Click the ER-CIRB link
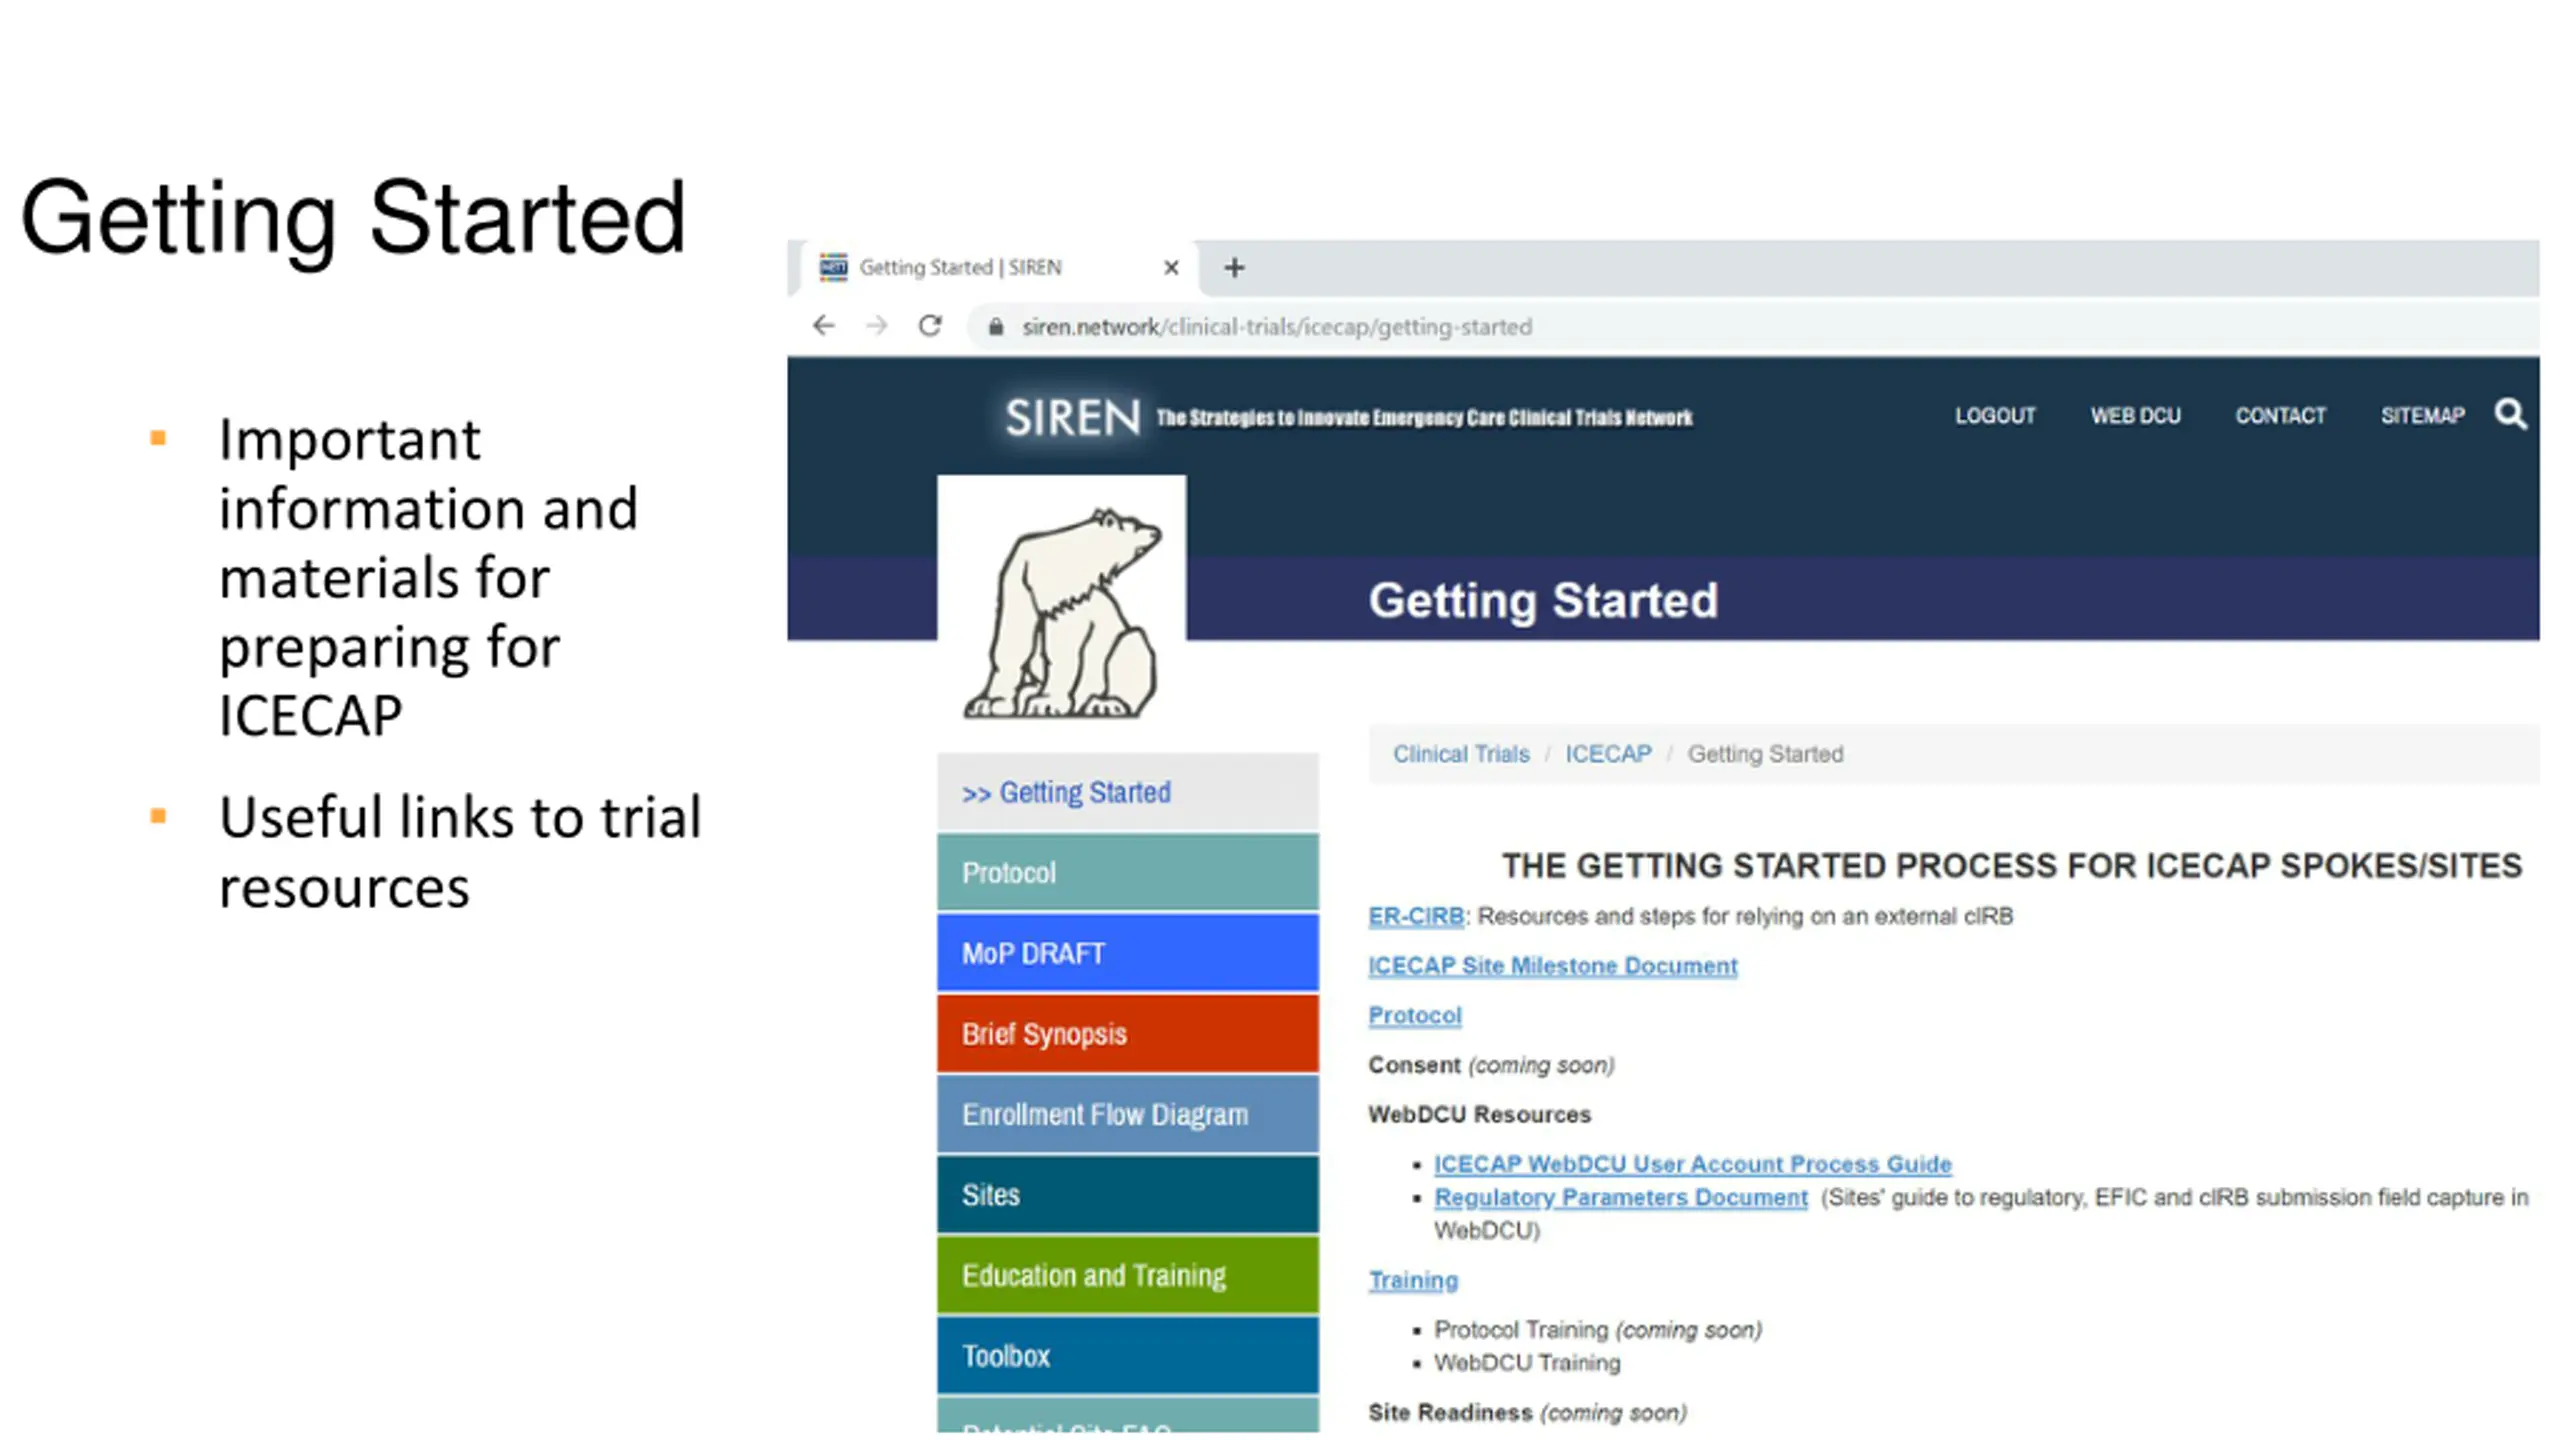The image size is (2560, 1440). coord(1415,916)
